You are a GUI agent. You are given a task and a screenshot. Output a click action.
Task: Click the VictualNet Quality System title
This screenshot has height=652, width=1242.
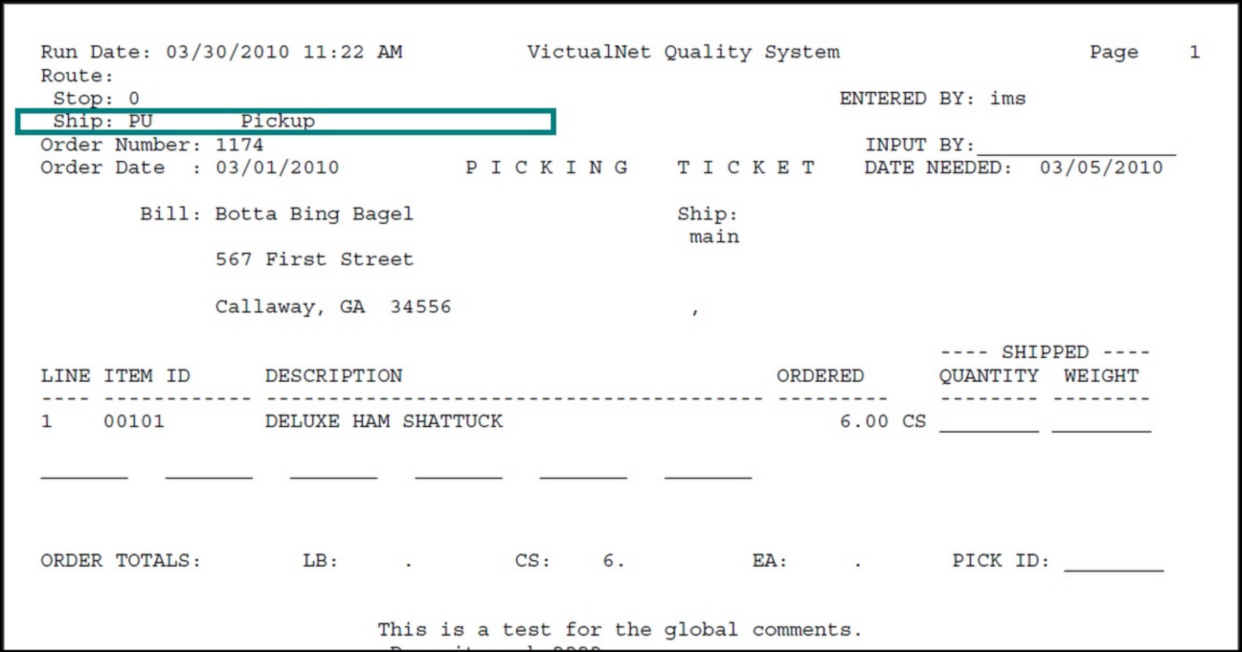[683, 53]
